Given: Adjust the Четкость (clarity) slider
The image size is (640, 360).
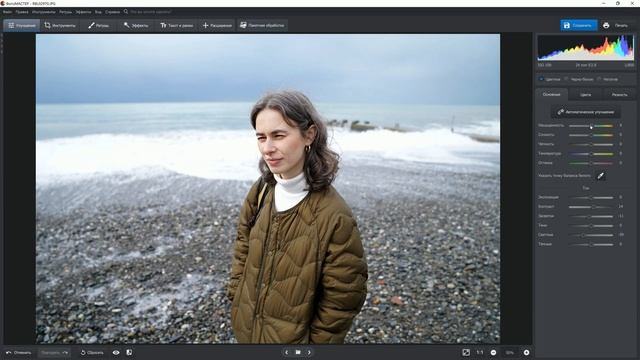Looking at the screenshot, I should coord(591,144).
